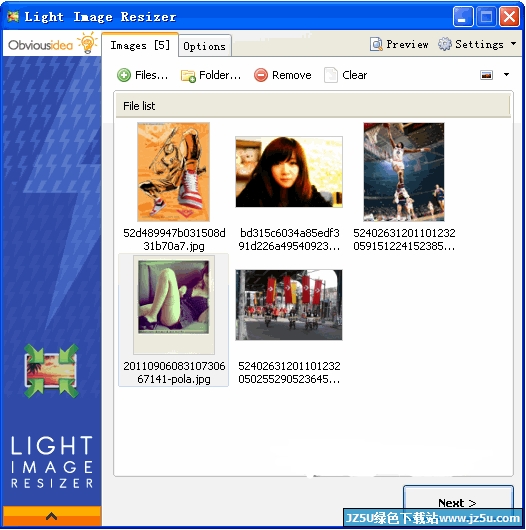
Task: Expand the view mode dropdown arrow
Action: coord(506,75)
